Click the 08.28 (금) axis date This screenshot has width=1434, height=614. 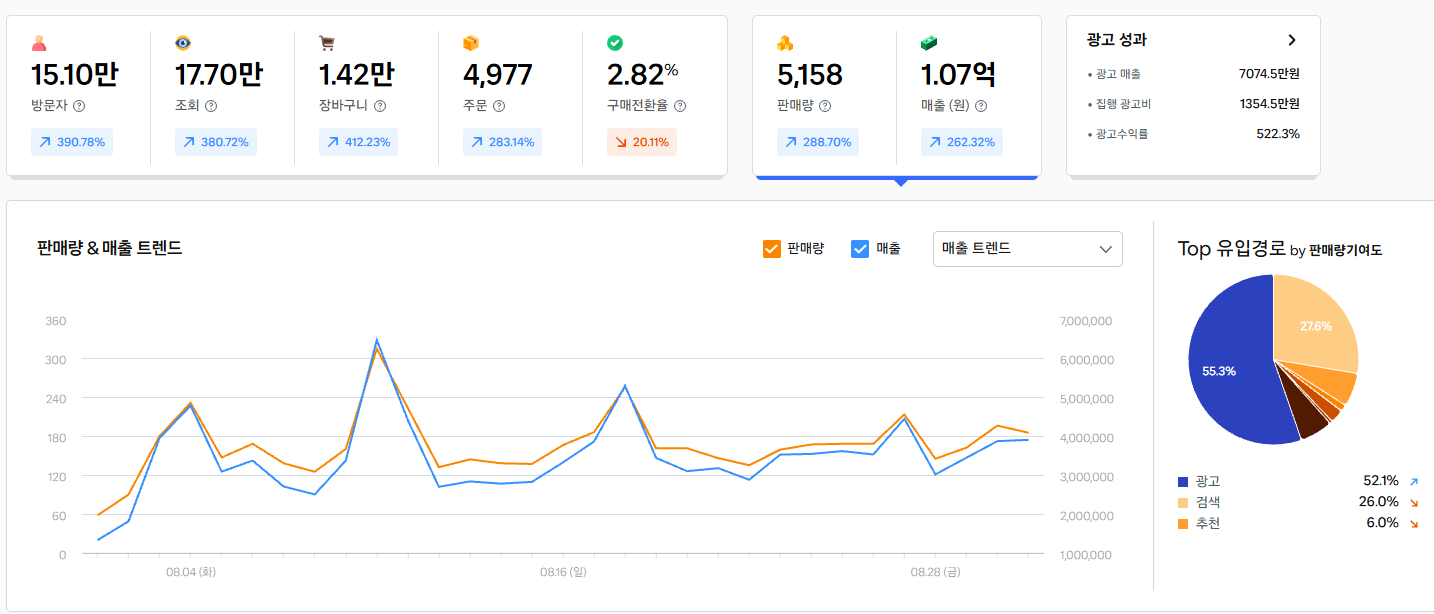pyautogui.click(x=935, y=573)
